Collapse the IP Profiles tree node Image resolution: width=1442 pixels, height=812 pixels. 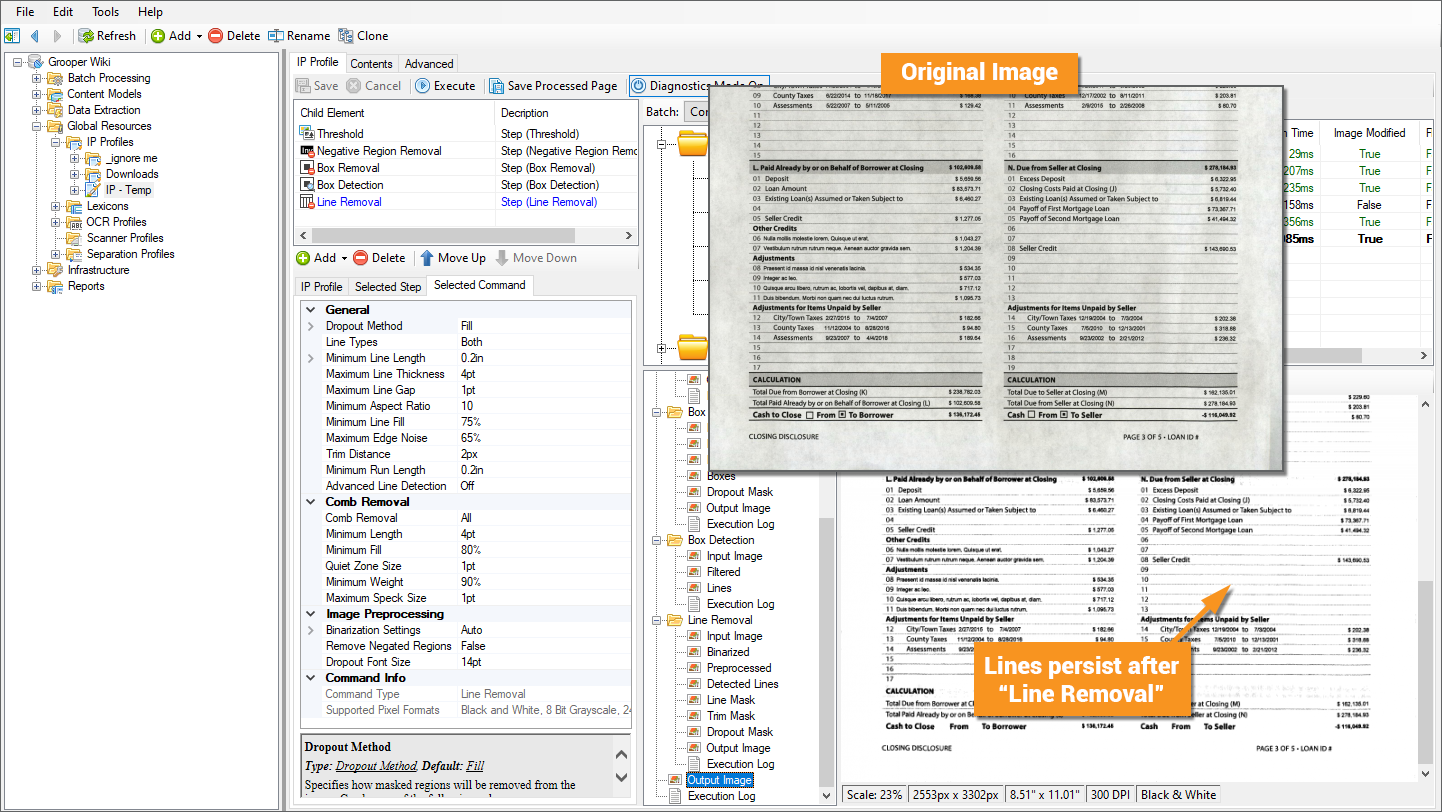tap(55, 142)
